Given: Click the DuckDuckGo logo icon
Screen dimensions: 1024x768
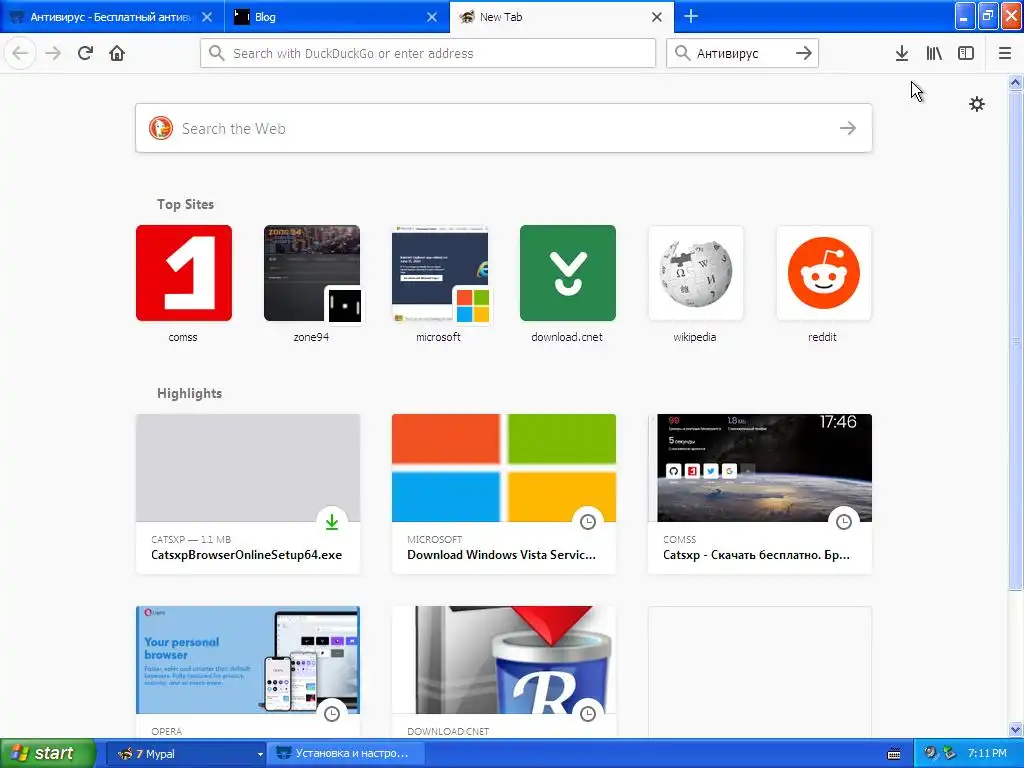Looking at the screenshot, I should pyautogui.click(x=161, y=128).
